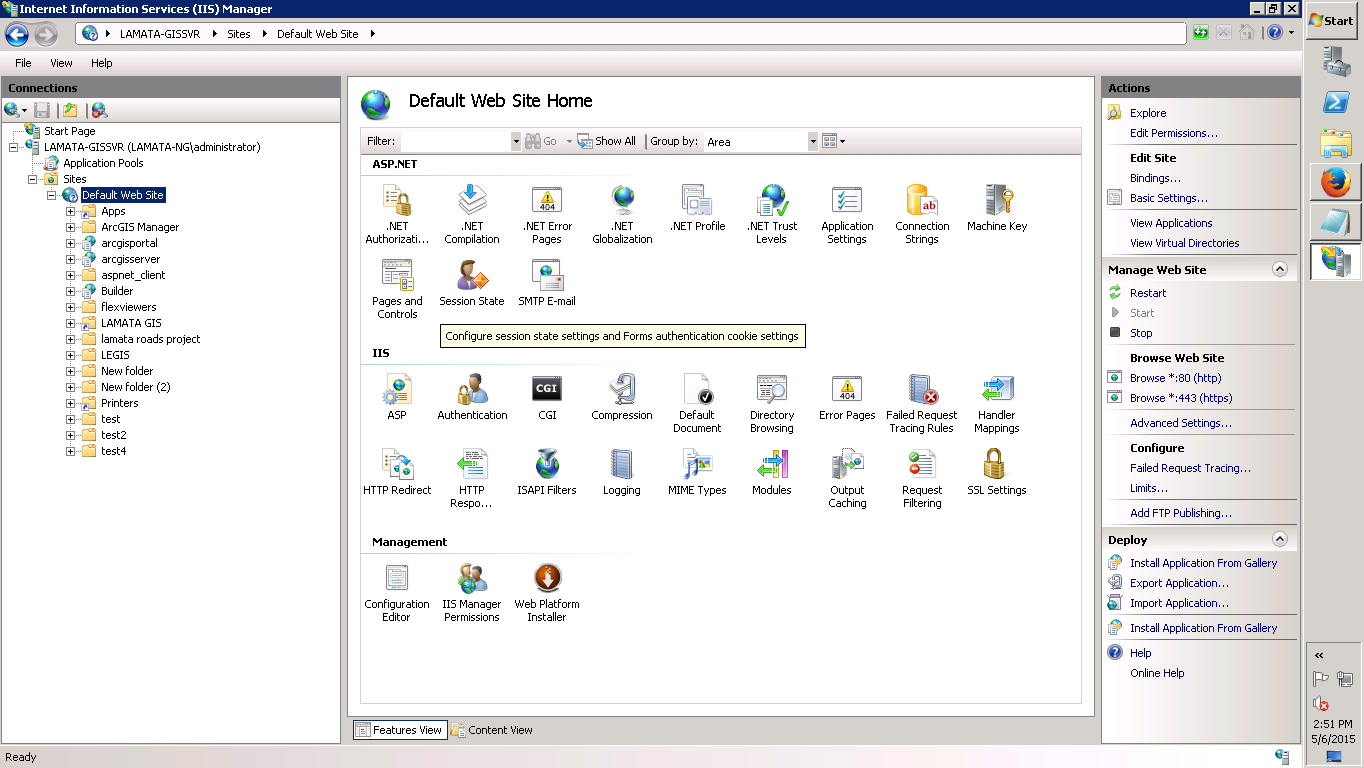Open the Help menu
1364x768 pixels.
(101, 63)
